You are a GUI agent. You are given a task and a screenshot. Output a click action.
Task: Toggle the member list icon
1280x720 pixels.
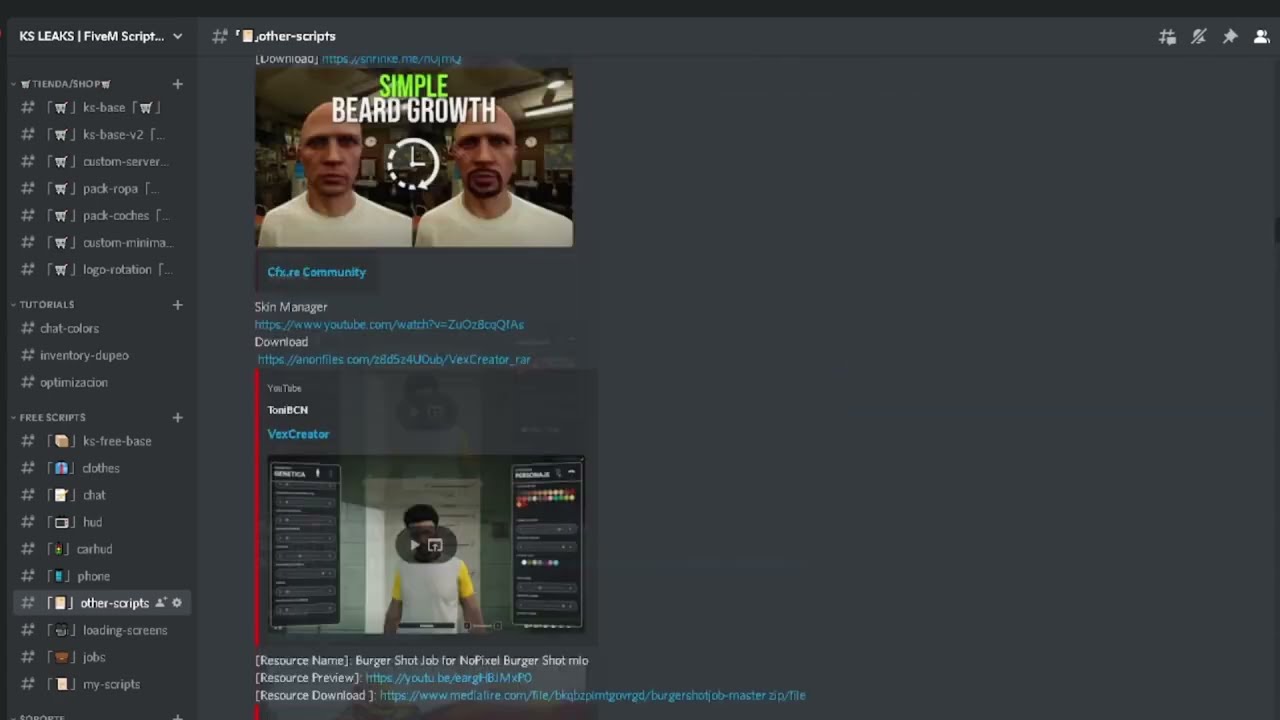[x=1262, y=37]
